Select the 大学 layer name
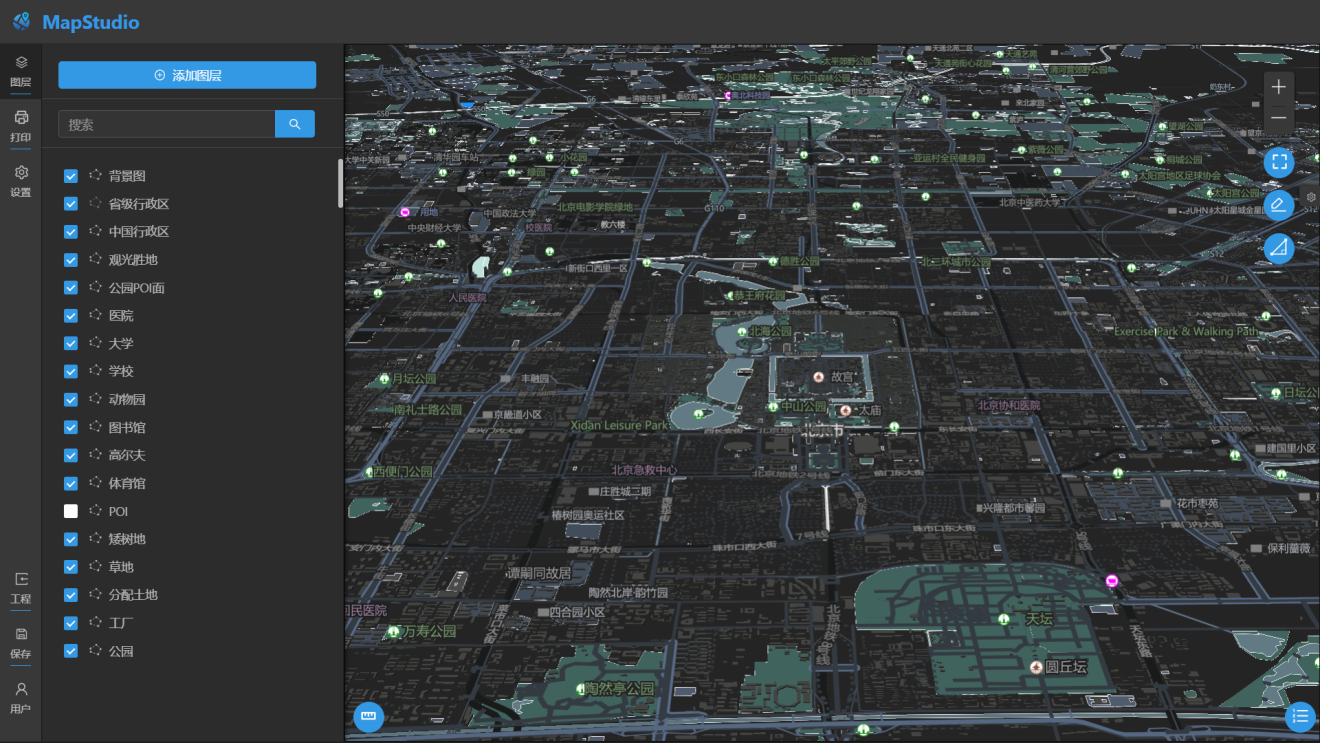This screenshot has height=743, width=1320. point(121,344)
